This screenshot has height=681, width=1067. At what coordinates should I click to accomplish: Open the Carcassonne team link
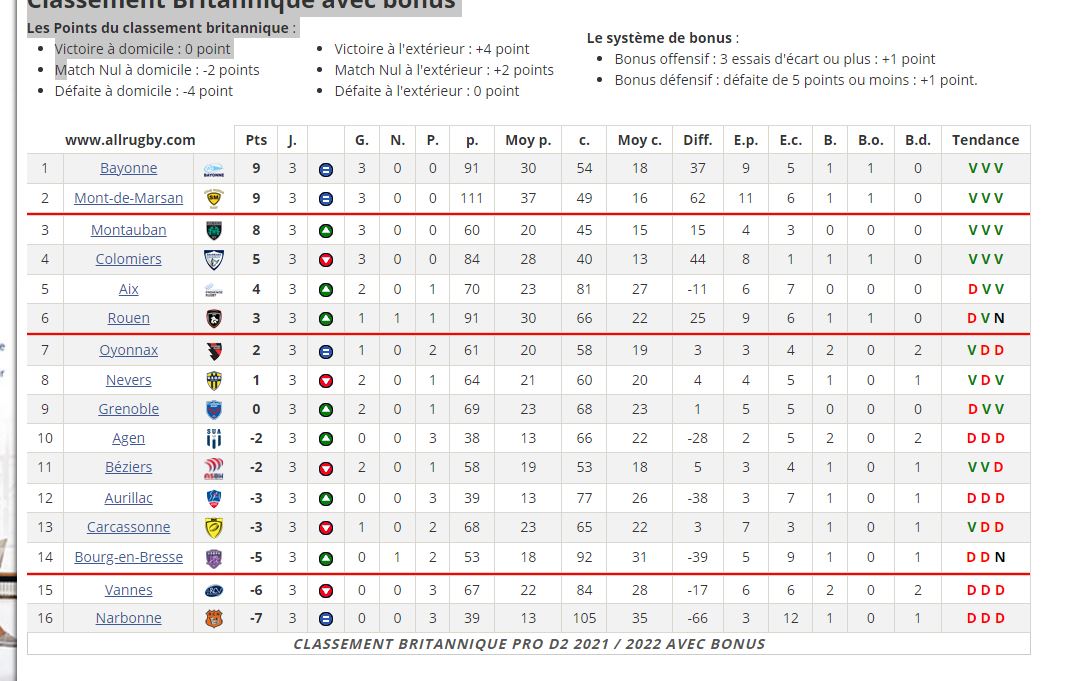click(129, 527)
